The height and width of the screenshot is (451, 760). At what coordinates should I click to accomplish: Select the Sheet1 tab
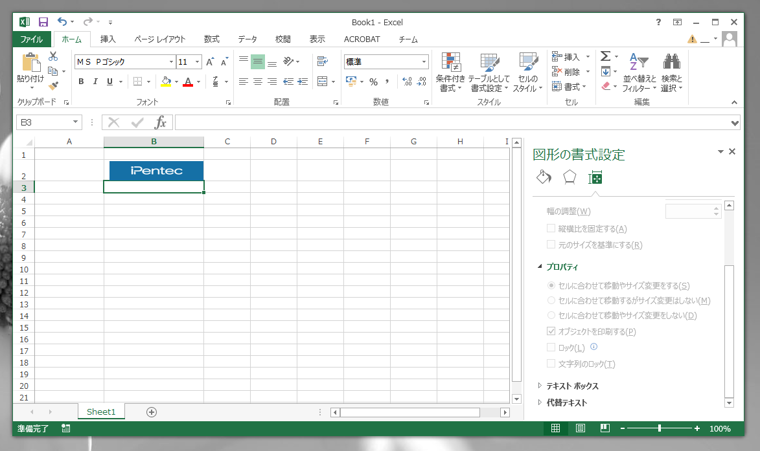point(101,412)
